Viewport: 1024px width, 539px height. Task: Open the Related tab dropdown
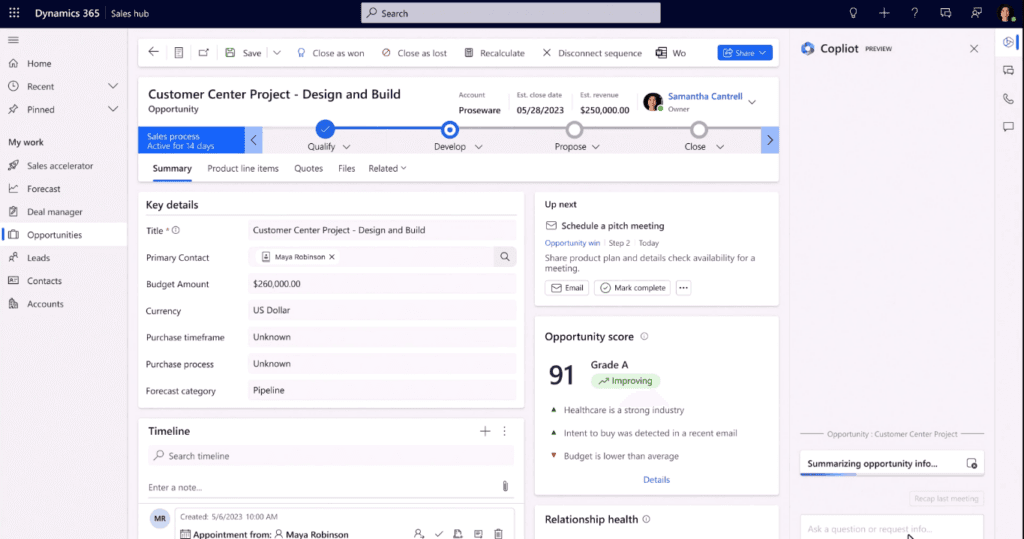[x=387, y=169]
